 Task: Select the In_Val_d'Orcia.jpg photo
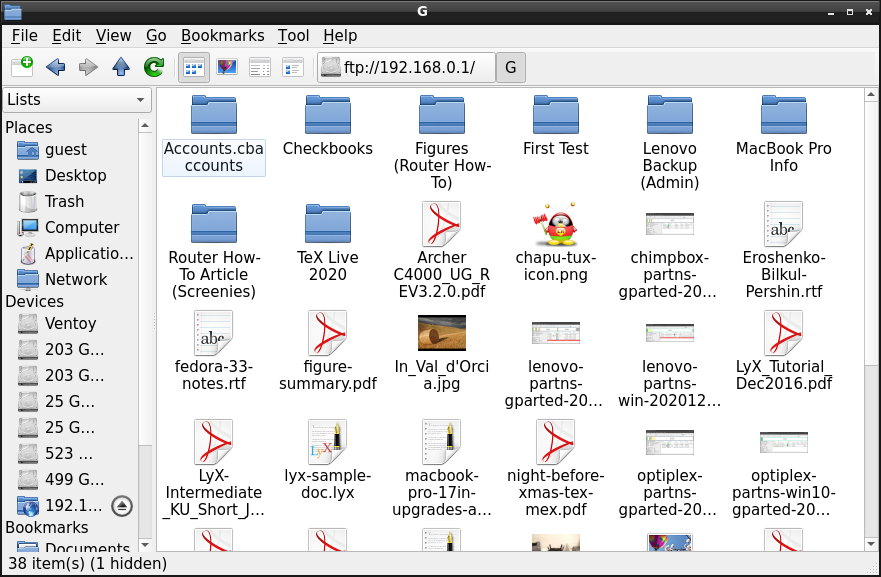click(x=442, y=353)
